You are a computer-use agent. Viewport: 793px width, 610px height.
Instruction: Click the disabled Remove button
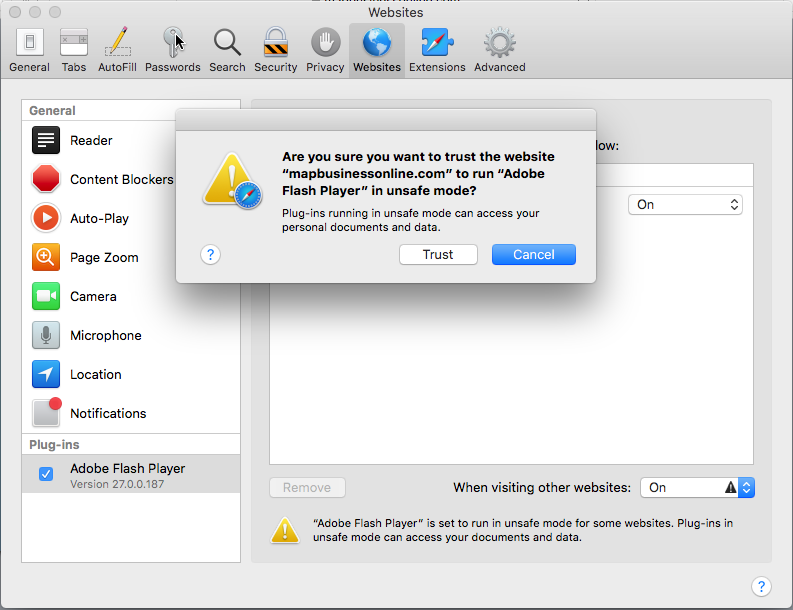307,487
